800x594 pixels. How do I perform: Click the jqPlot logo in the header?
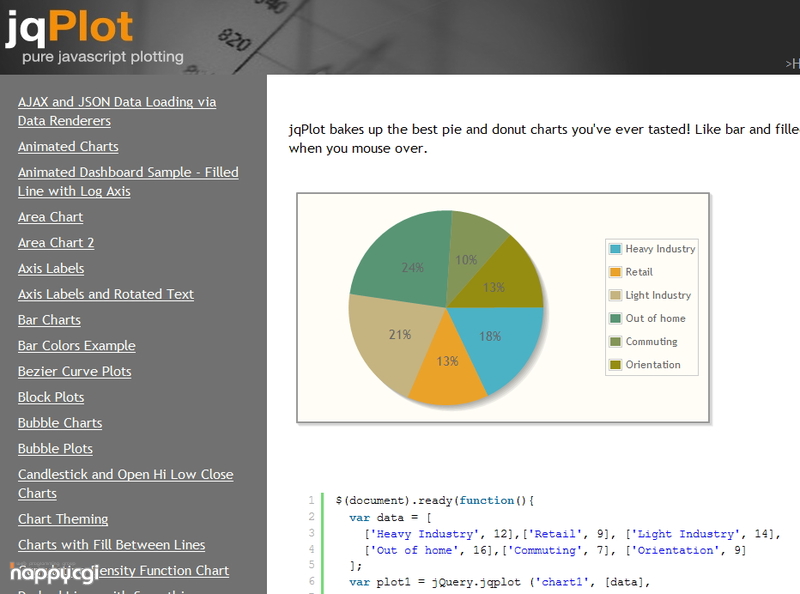coord(69,30)
